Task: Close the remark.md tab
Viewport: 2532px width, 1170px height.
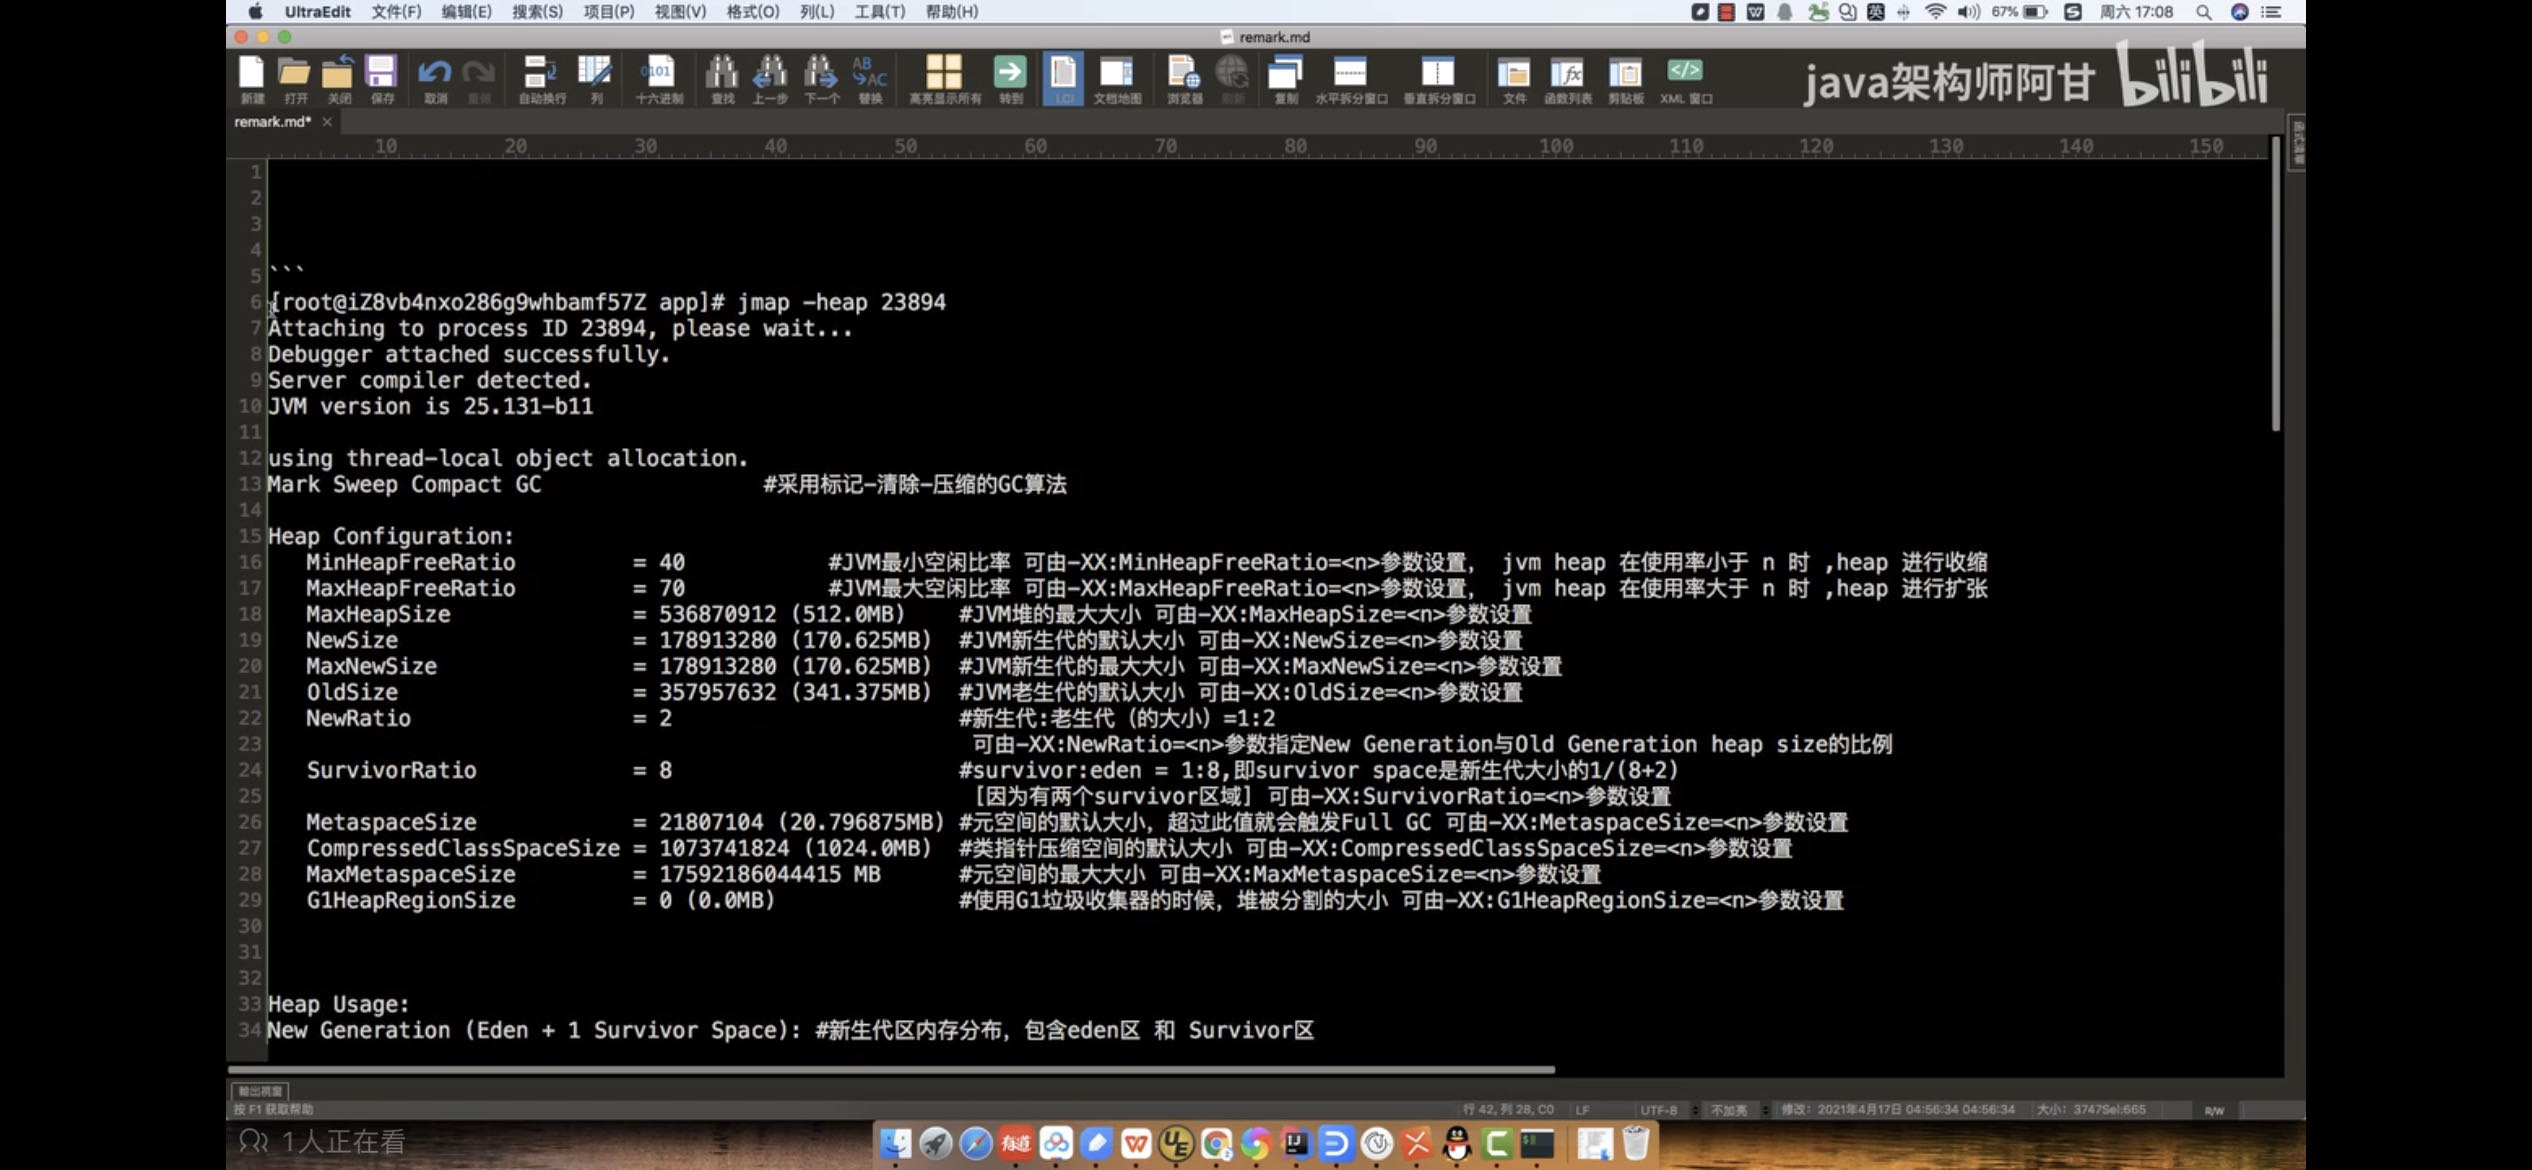Action: click(327, 122)
